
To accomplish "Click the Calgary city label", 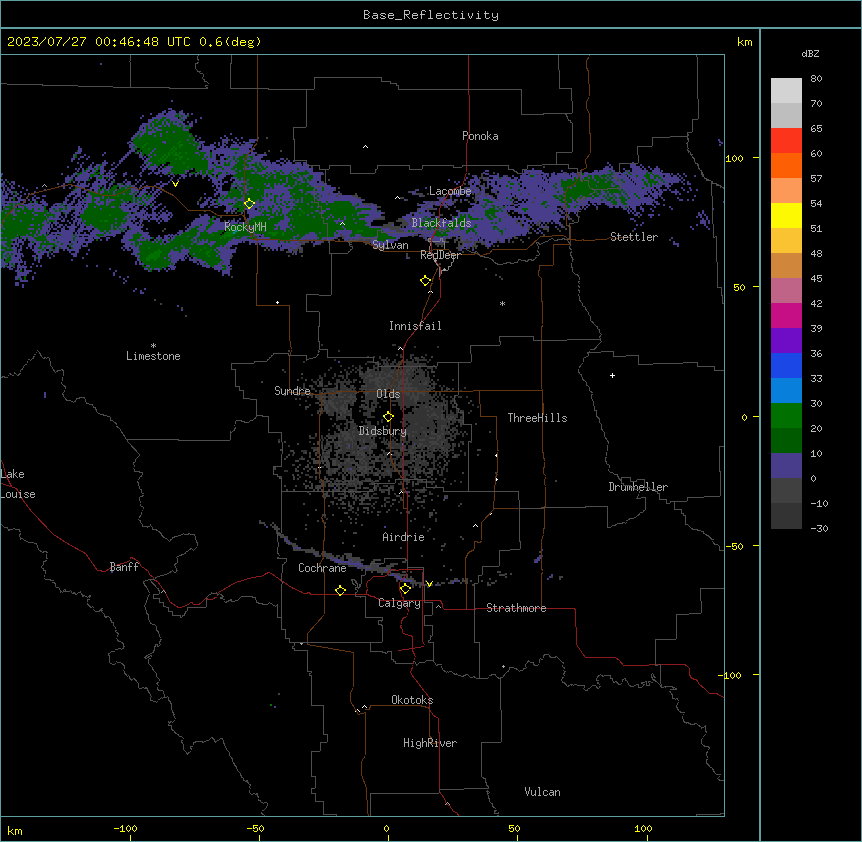I will pyautogui.click(x=399, y=603).
